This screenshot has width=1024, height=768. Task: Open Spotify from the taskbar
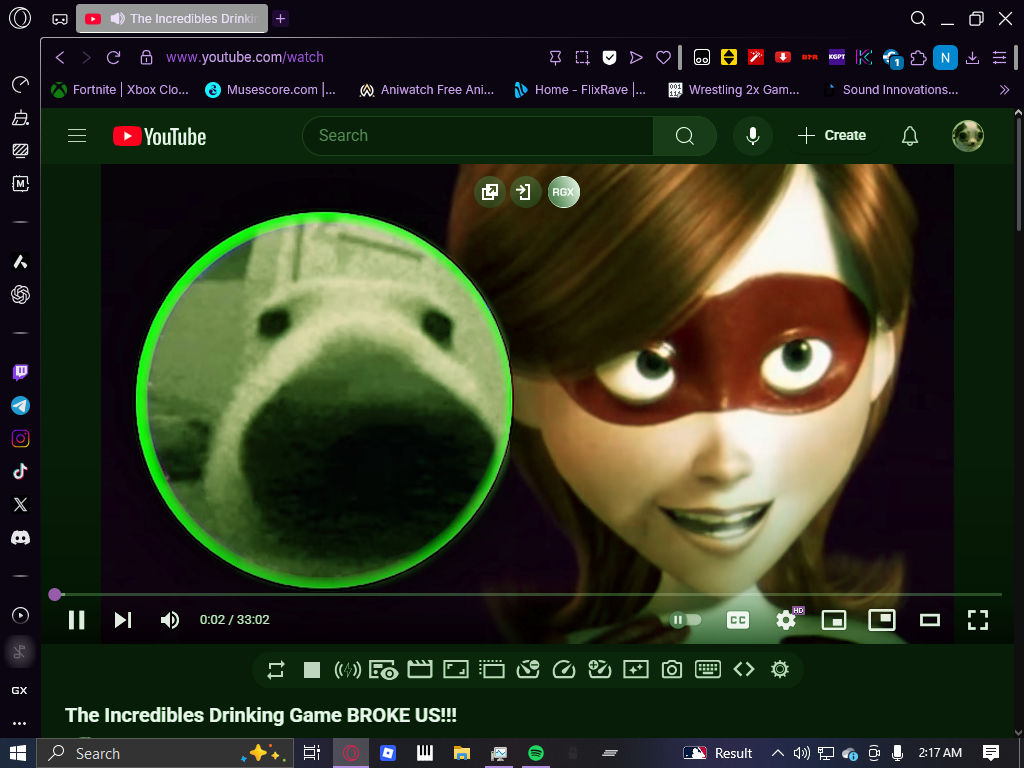pyautogui.click(x=536, y=753)
